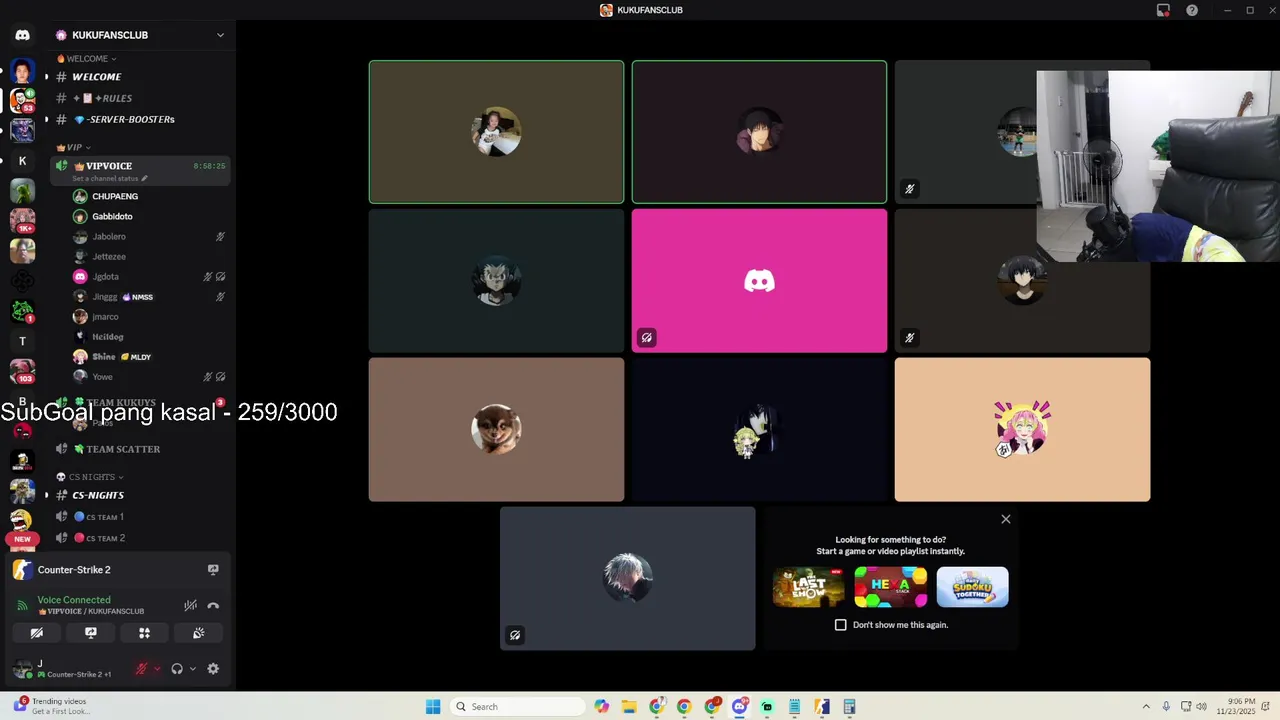Collapse the VIP category

pos(73,147)
